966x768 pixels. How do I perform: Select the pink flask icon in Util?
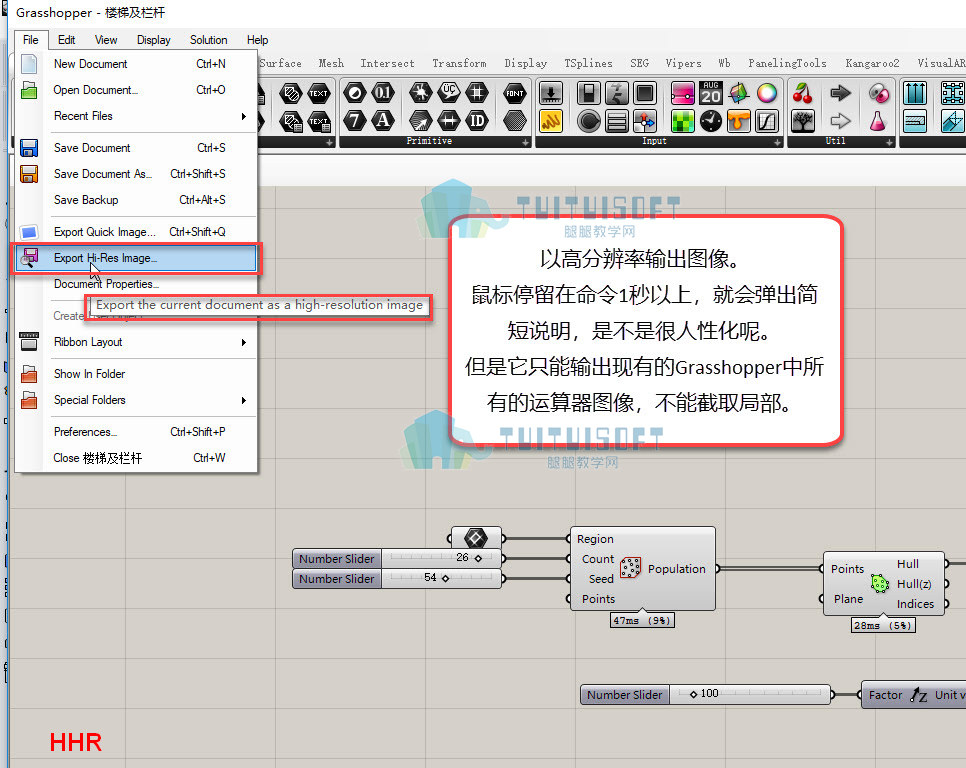877,121
